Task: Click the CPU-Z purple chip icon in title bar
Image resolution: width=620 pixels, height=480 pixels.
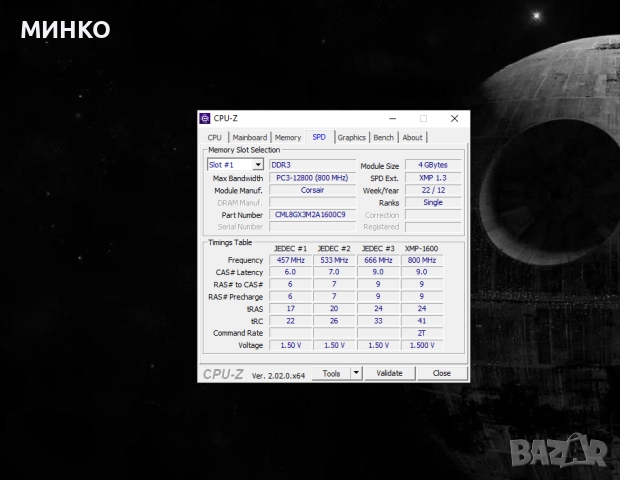Action: [x=205, y=118]
